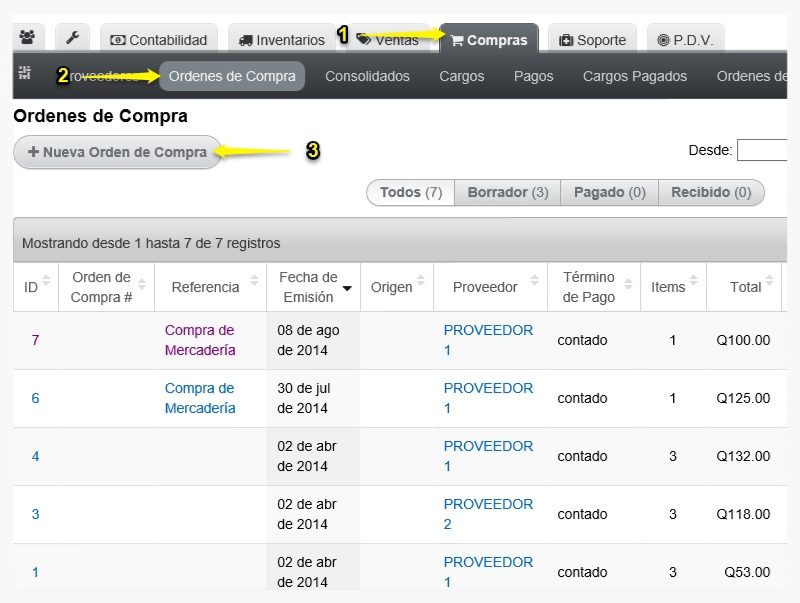800x603 pixels.
Task: Open the wrench settings tab
Action: point(72,38)
